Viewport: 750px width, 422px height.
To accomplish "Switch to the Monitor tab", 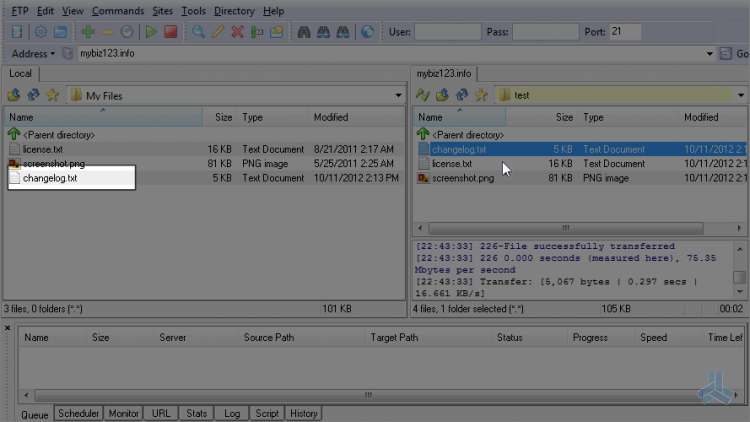I will coord(123,413).
